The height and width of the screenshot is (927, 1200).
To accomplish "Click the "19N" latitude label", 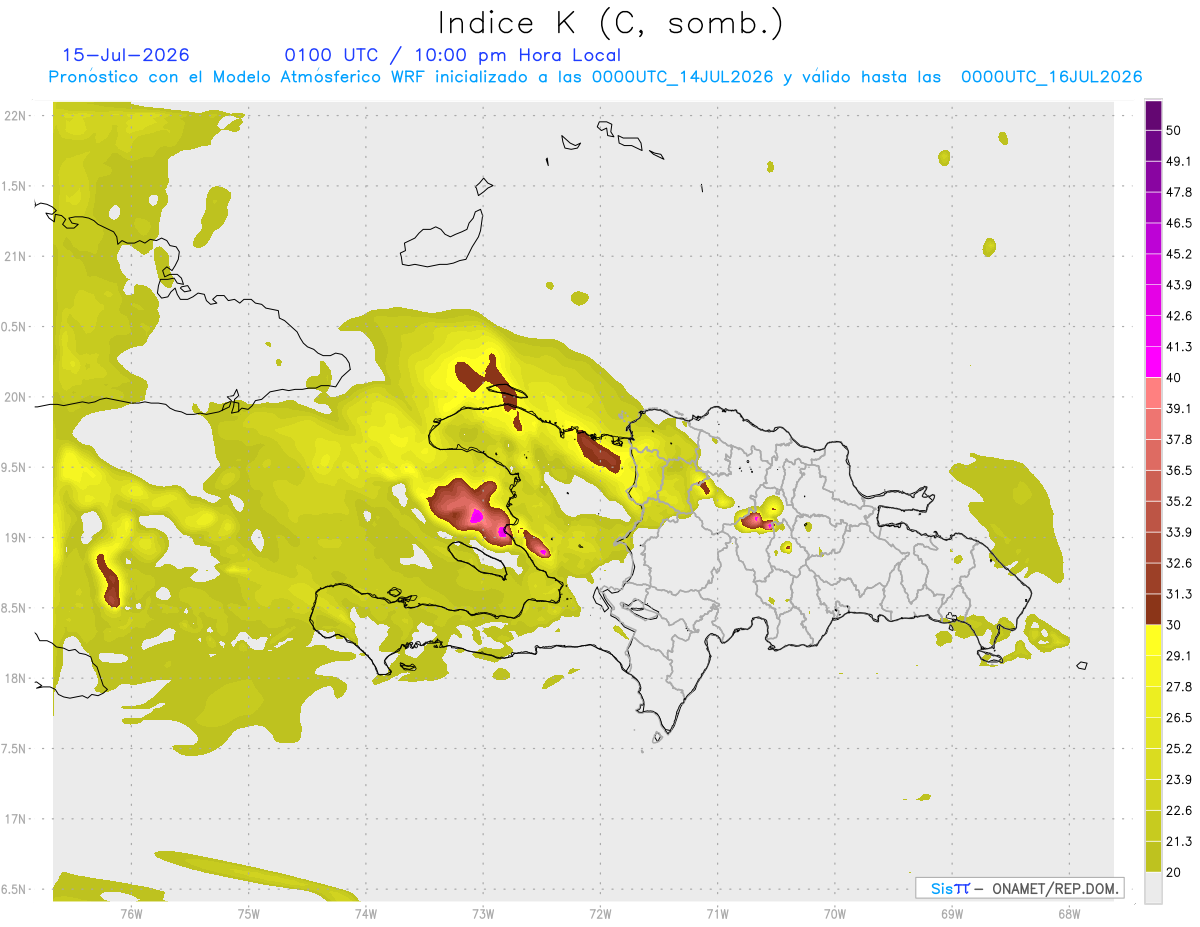I will click(x=16, y=537).
